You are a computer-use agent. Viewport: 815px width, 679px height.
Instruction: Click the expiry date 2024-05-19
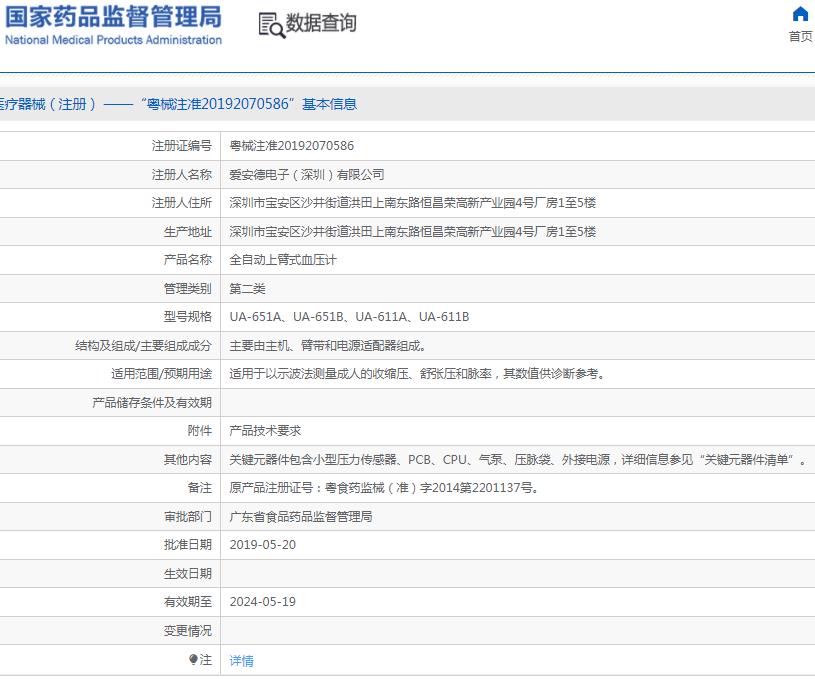[x=262, y=602]
